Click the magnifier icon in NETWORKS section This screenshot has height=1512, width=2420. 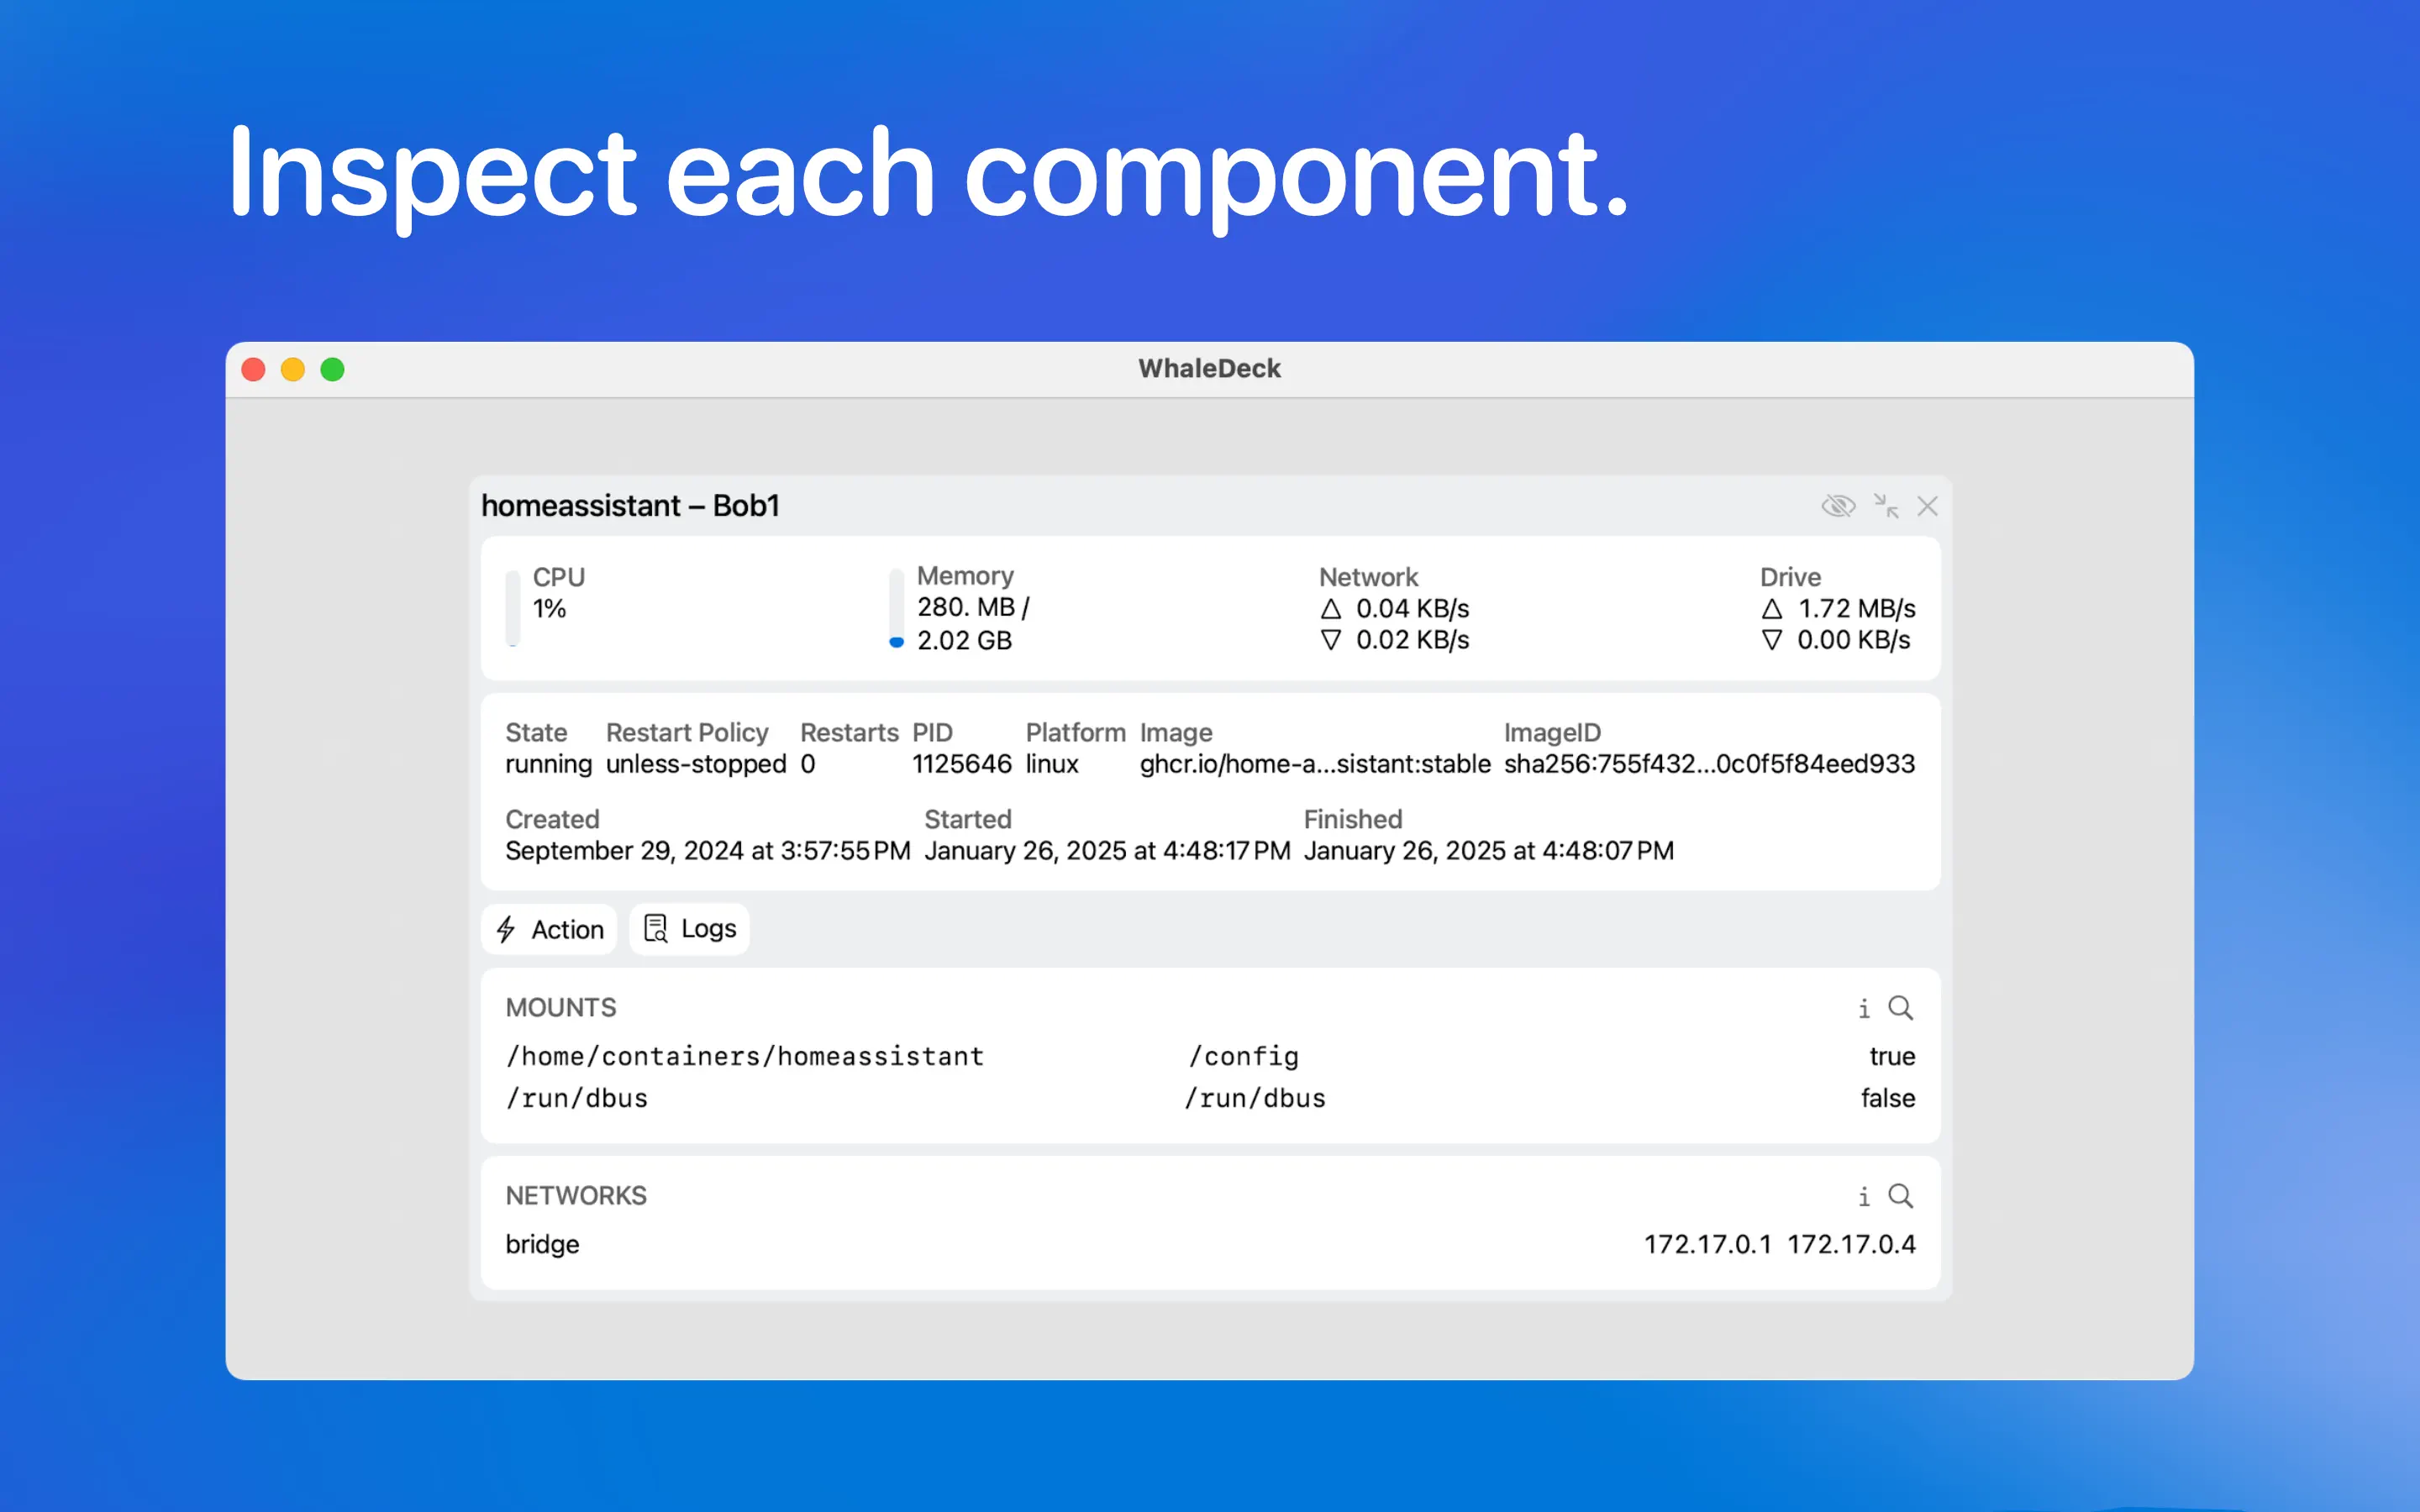click(x=1900, y=1196)
